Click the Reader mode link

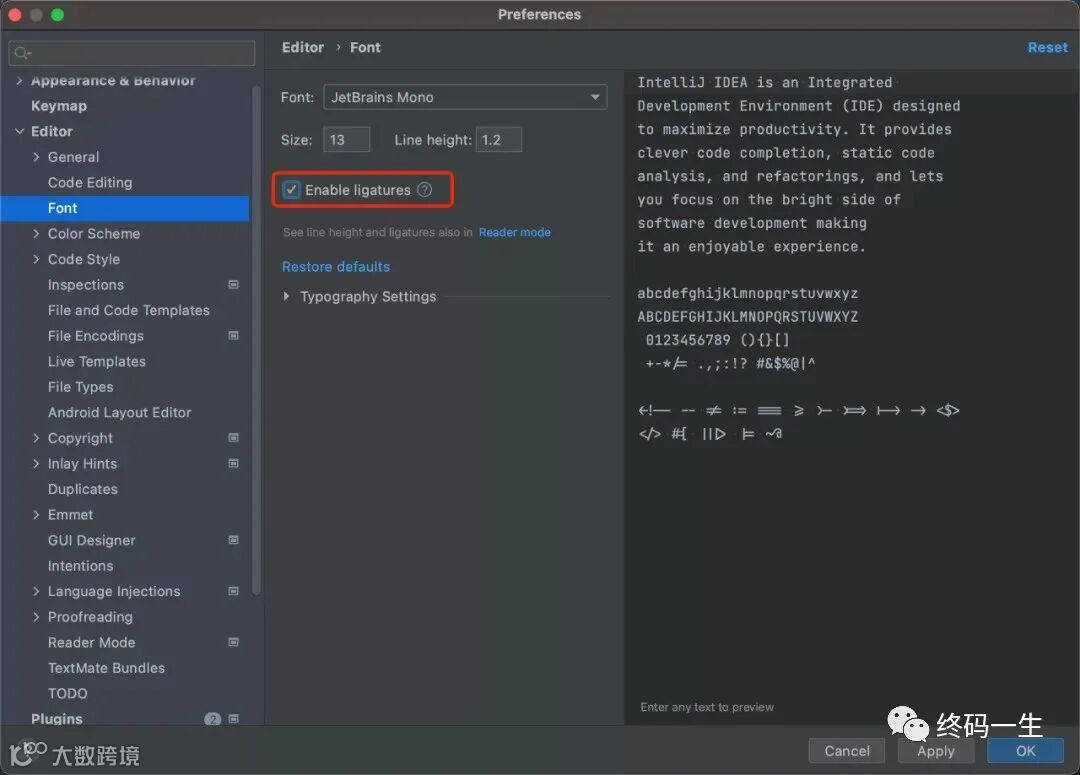point(515,232)
